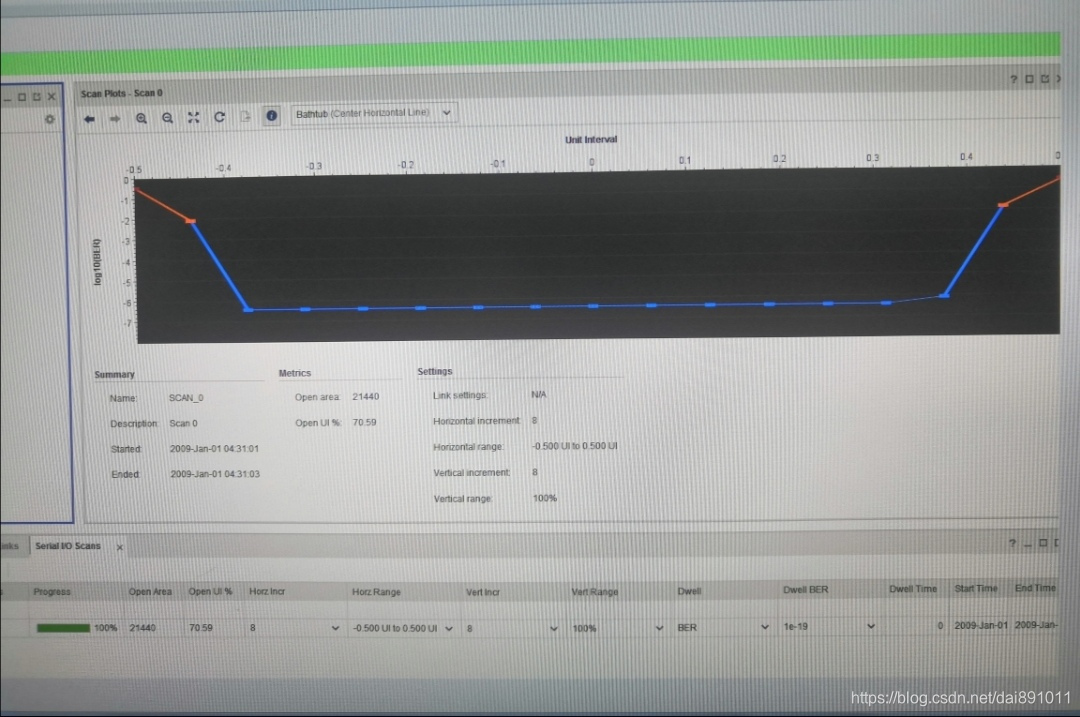Click the Link settings N/A value

click(539, 395)
